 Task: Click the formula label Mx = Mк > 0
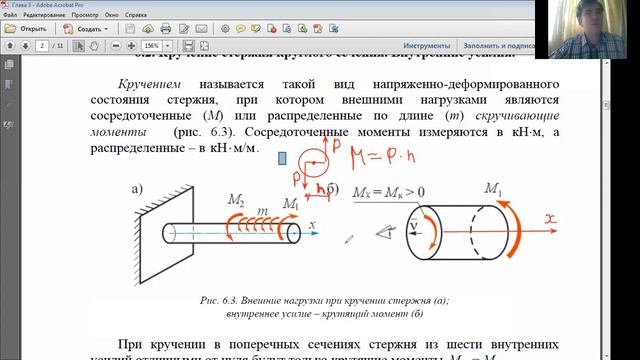[x=389, y=192]
